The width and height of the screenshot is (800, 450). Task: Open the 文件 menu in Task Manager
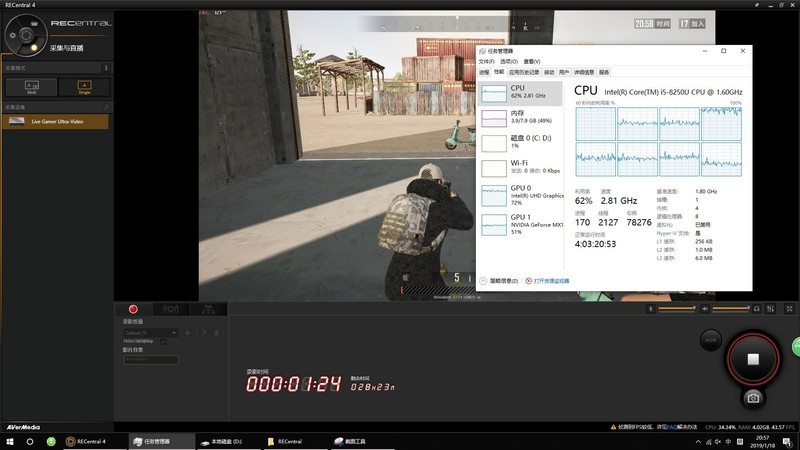[x=486, y=61]
